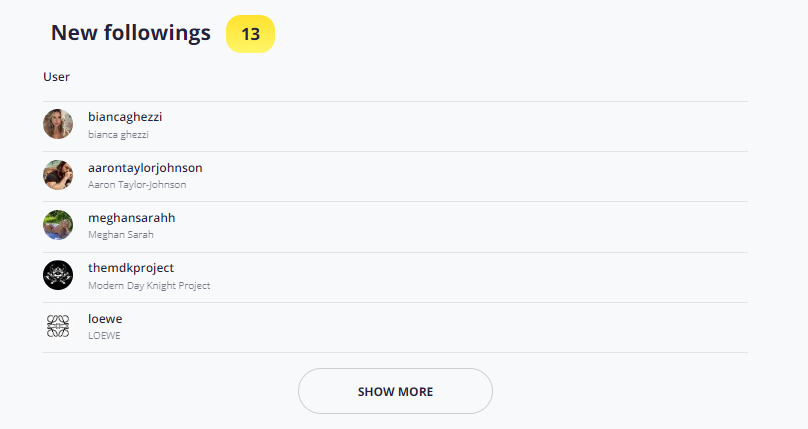Click the 'Meghan Sarah' display name
Screen dimensions: 808x429
[121, 234]
